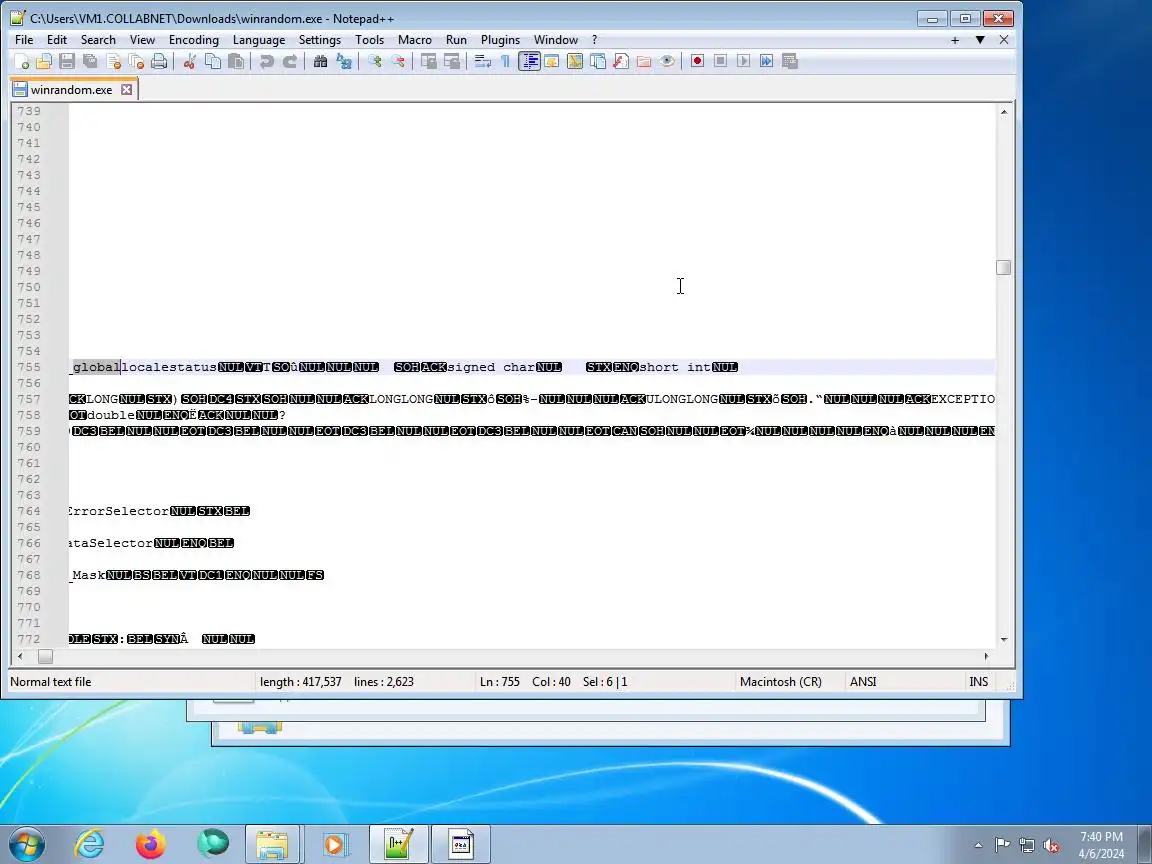This screenshot has width=1152, height=864.
Task: Open the Plugins menu
Action: tap(500, 40)
